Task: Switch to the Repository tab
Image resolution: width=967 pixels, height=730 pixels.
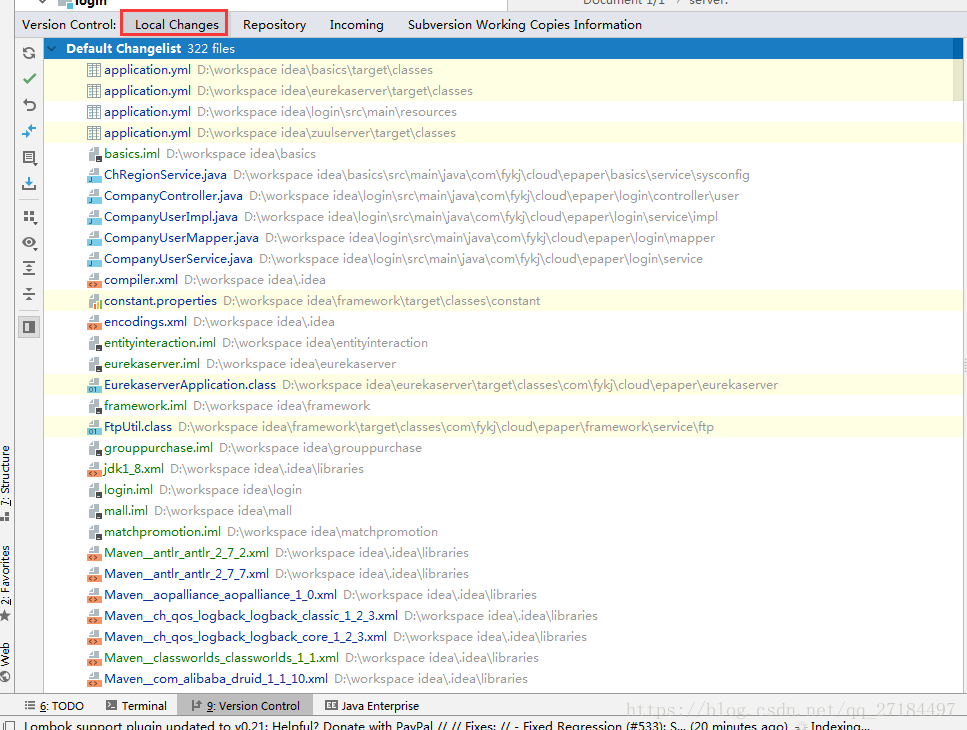Action: (x=273, y=24)
